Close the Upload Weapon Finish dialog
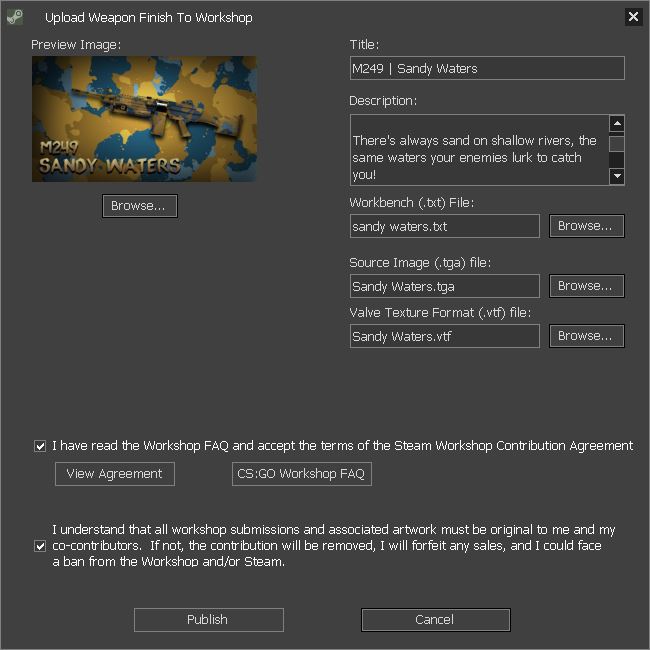This screenshot has width=650, height=650. pos(633,17)
